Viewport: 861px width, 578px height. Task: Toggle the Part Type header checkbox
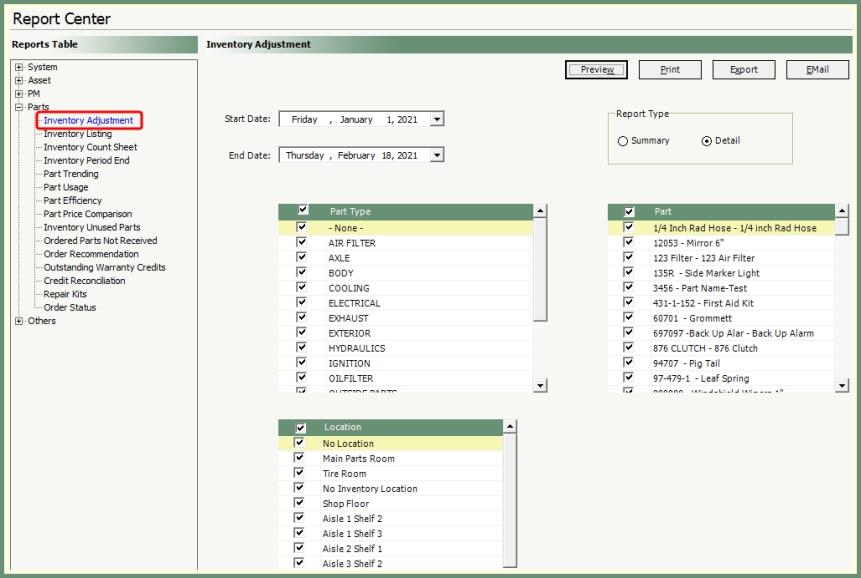(303, 210)
